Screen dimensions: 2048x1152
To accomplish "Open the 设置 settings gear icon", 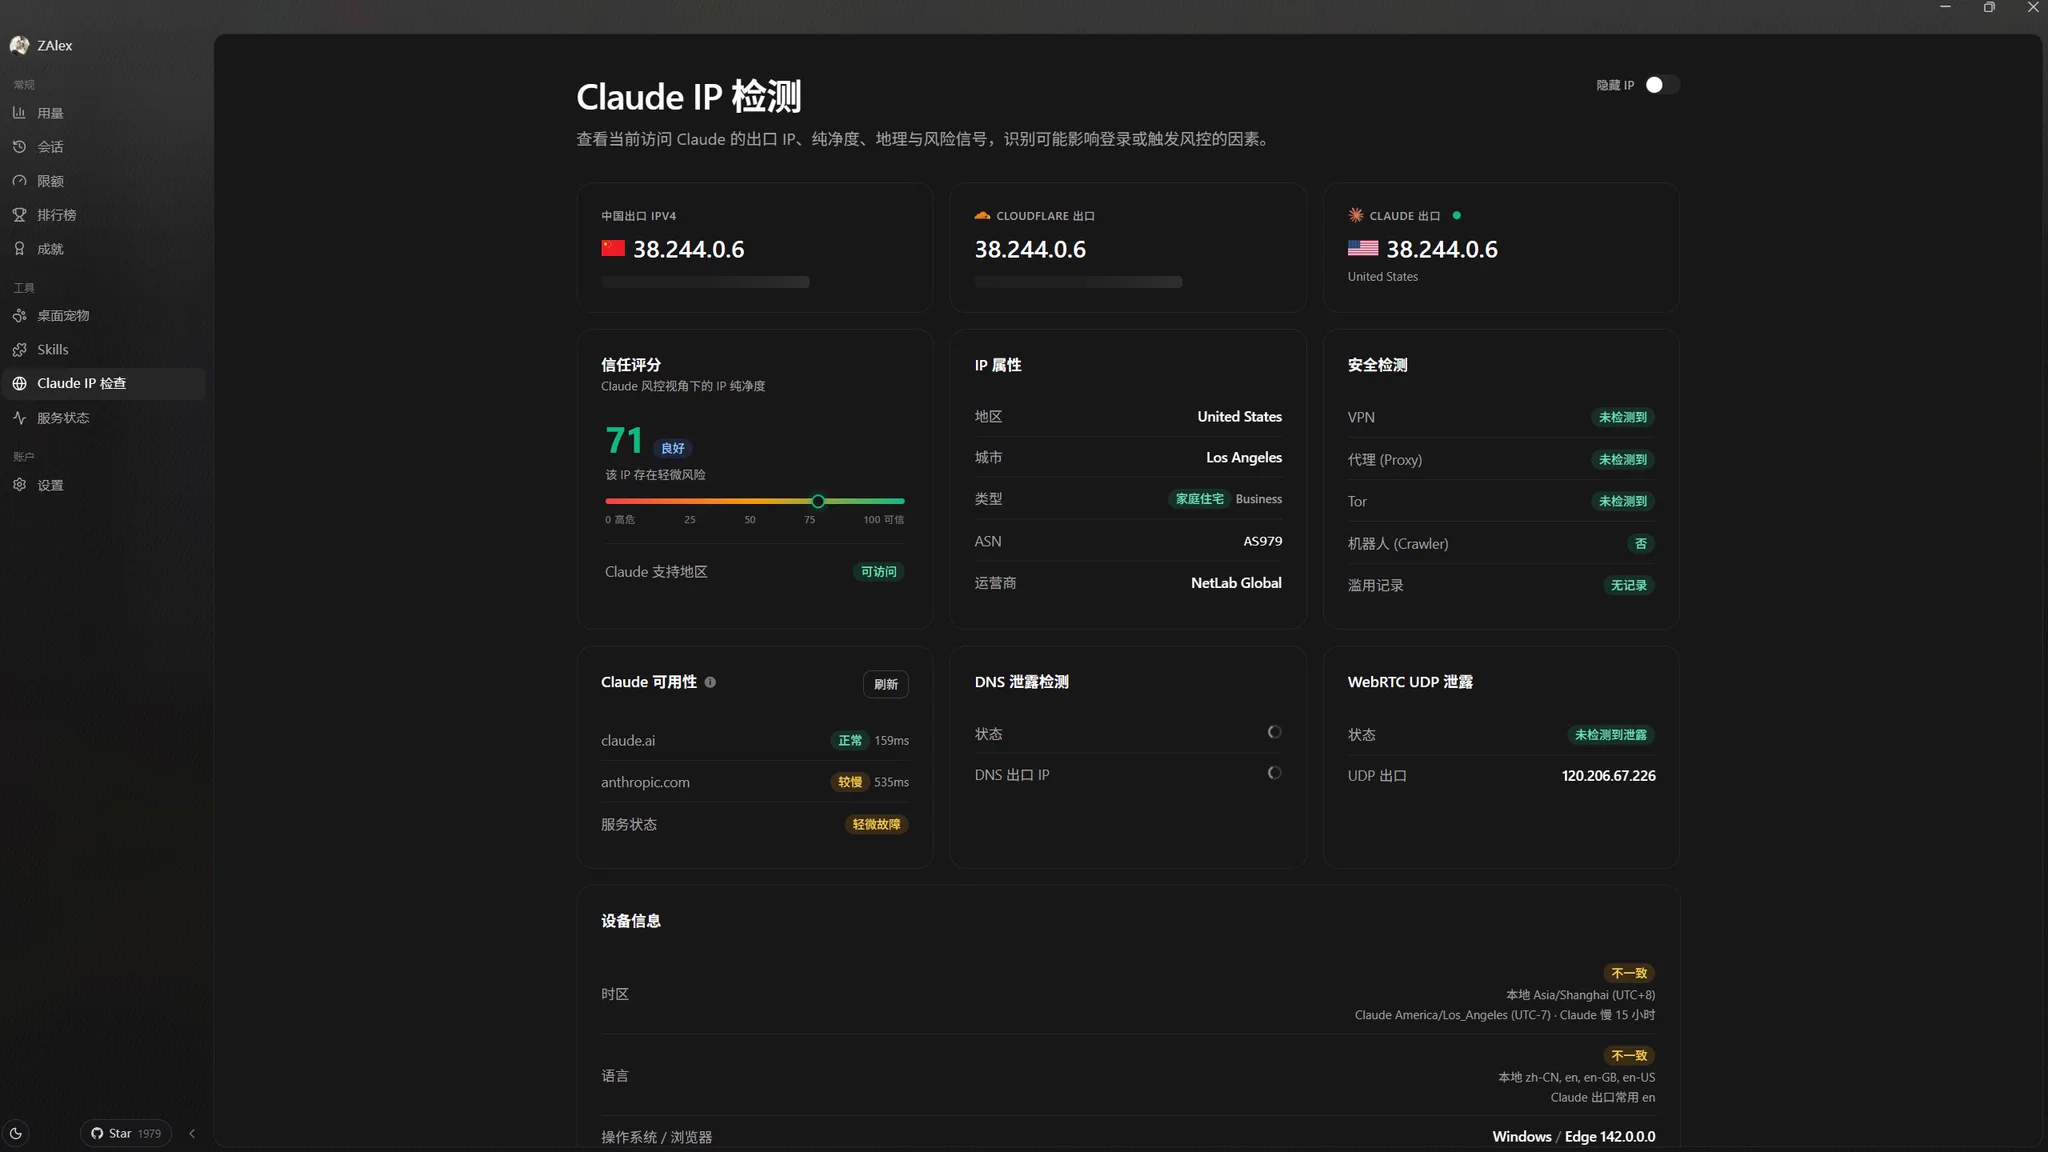I will click(x=19, y=485).
